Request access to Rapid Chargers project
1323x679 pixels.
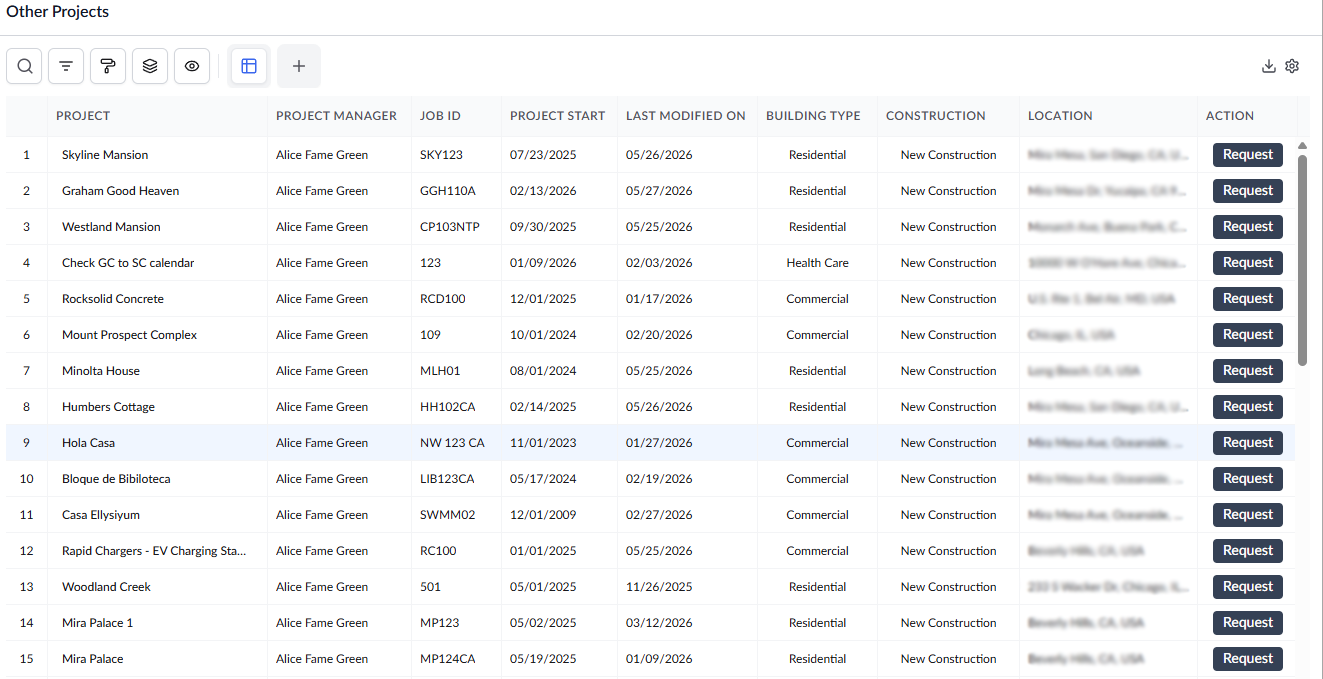coord(1248,551)
